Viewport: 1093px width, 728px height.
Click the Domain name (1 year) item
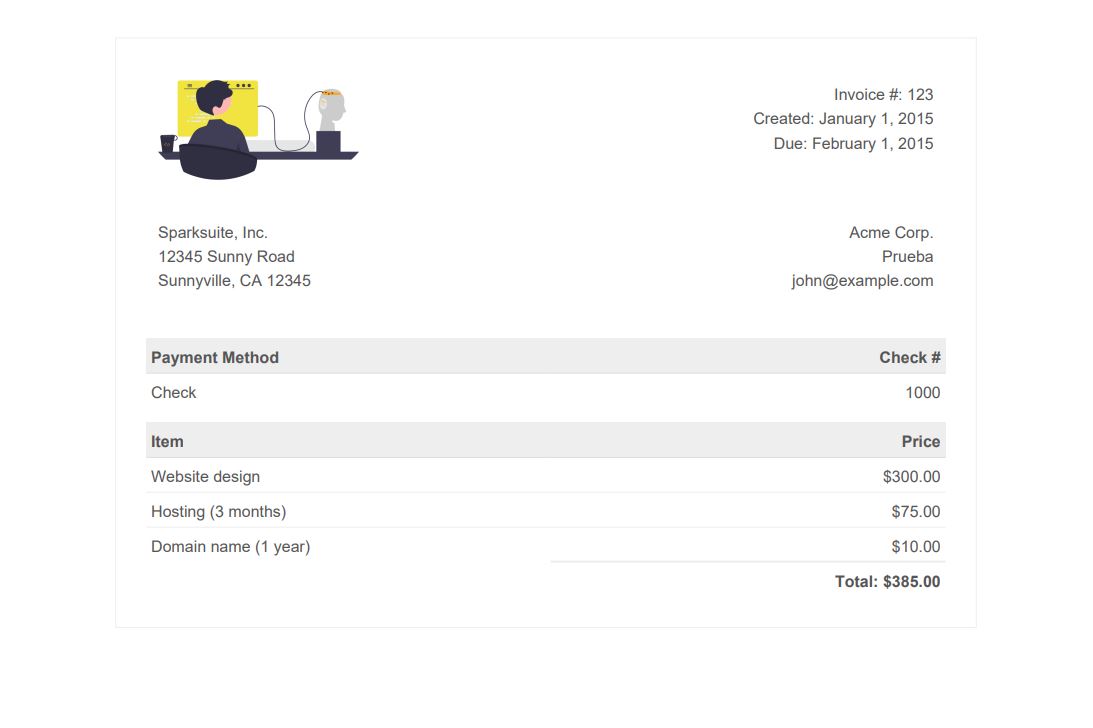(x=231, y=547)
